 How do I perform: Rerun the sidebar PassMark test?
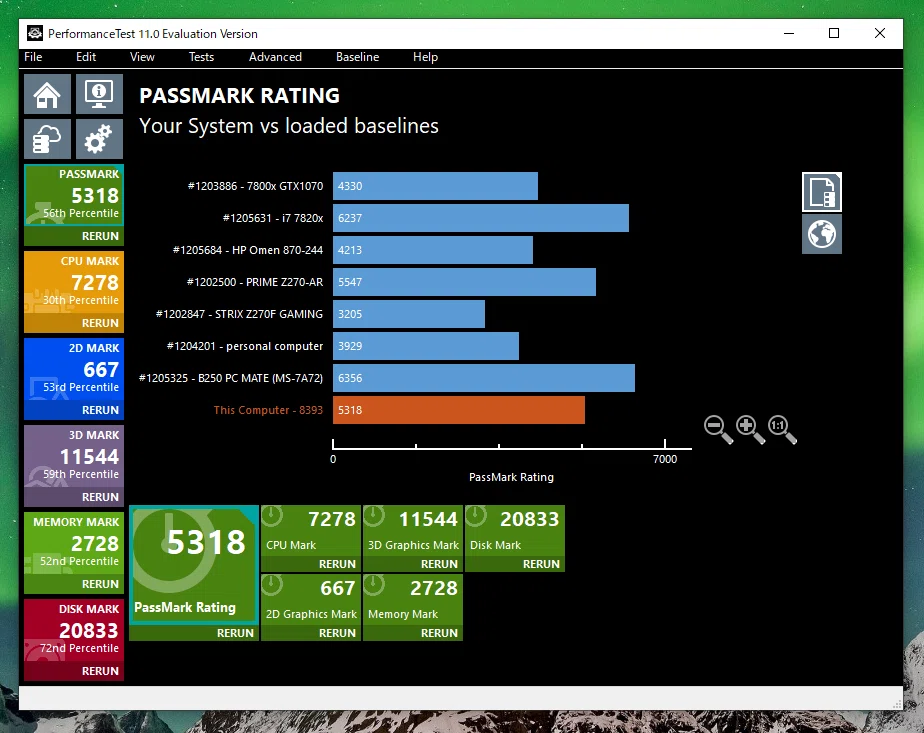(x=74, y=236)
